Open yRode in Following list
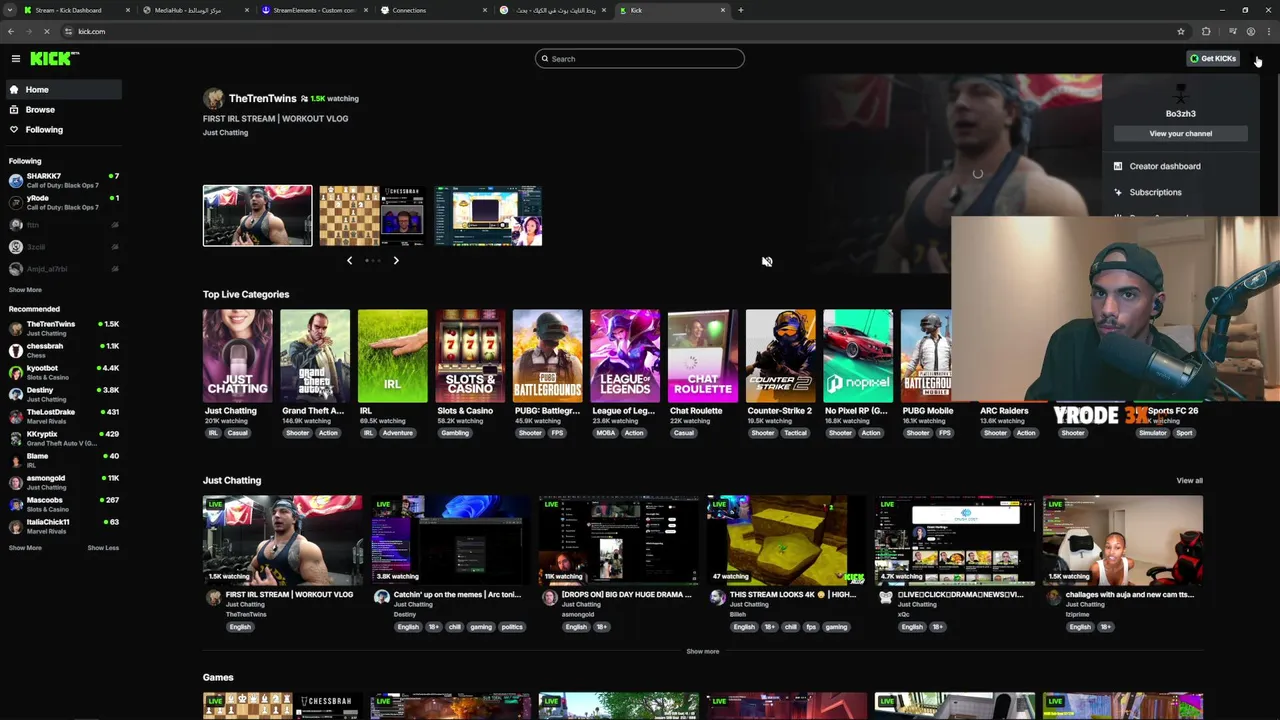 click(x=63, y=203)
